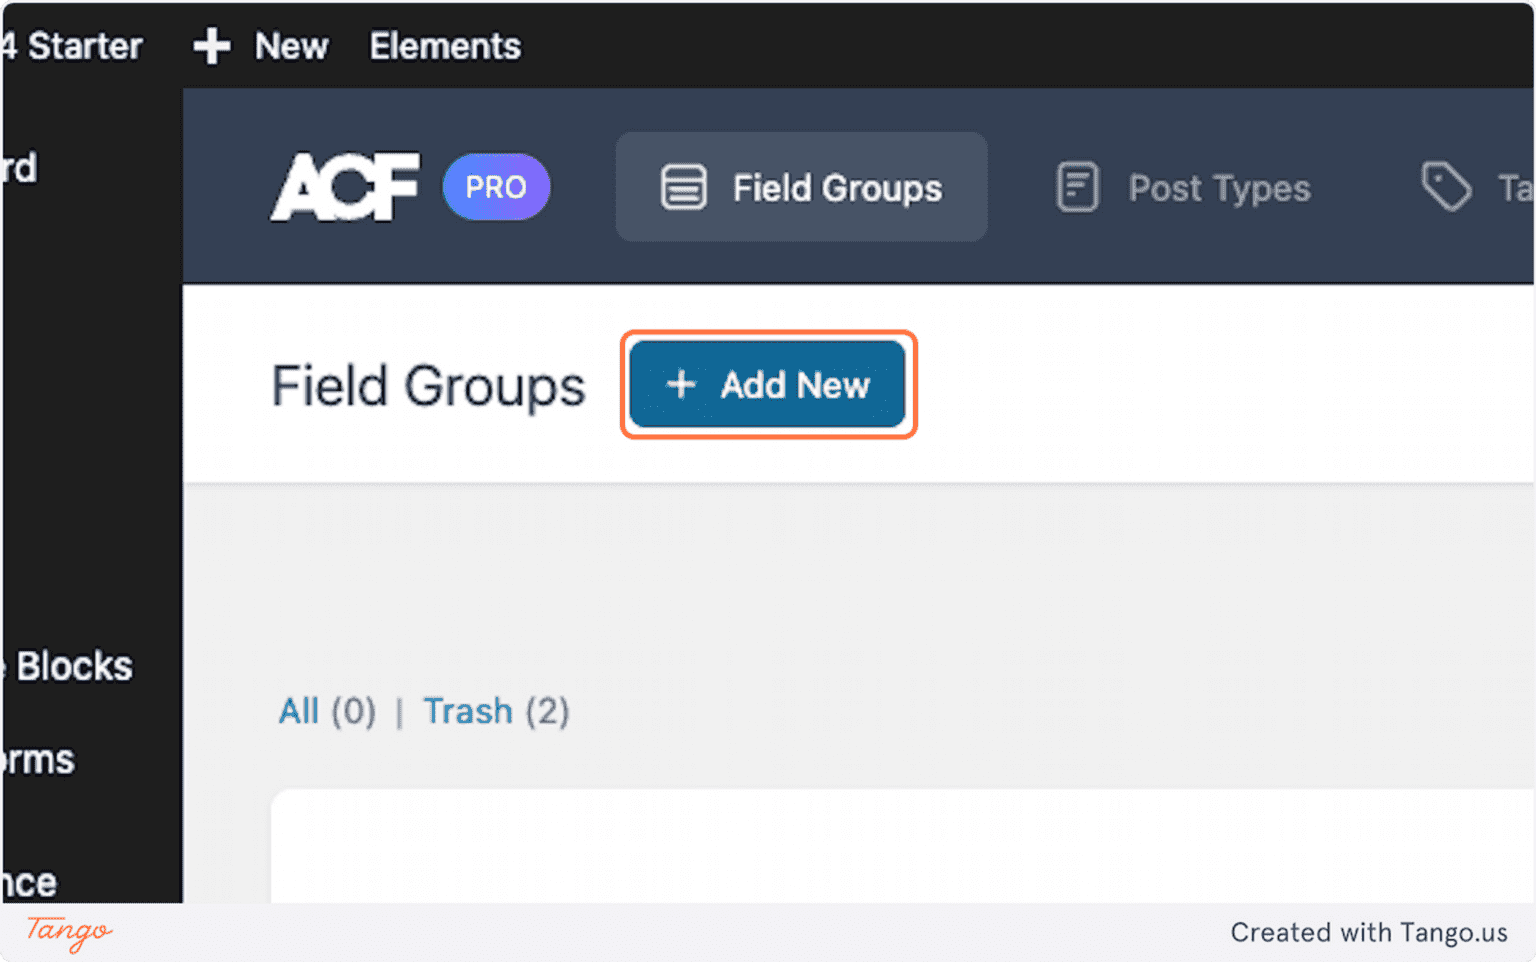Screen dimensions: 1536x962
Task: View the All field groups filter
Action: click(299, 710)
